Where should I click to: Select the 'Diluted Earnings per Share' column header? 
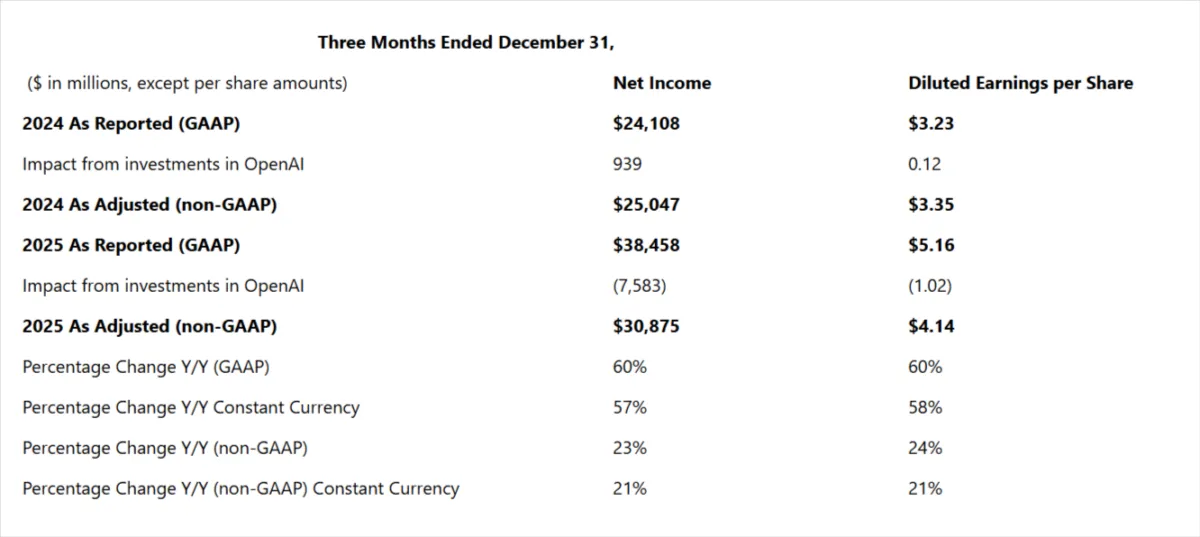[x=1020, y=83]
